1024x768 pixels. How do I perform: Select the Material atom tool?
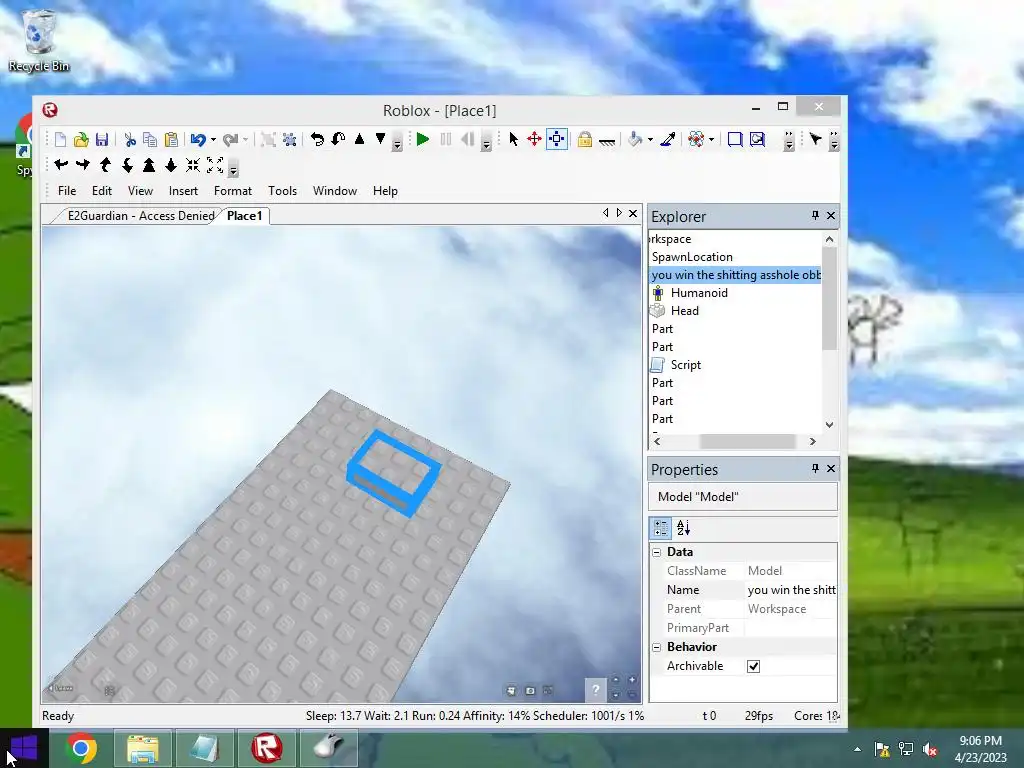pos(696,139)
